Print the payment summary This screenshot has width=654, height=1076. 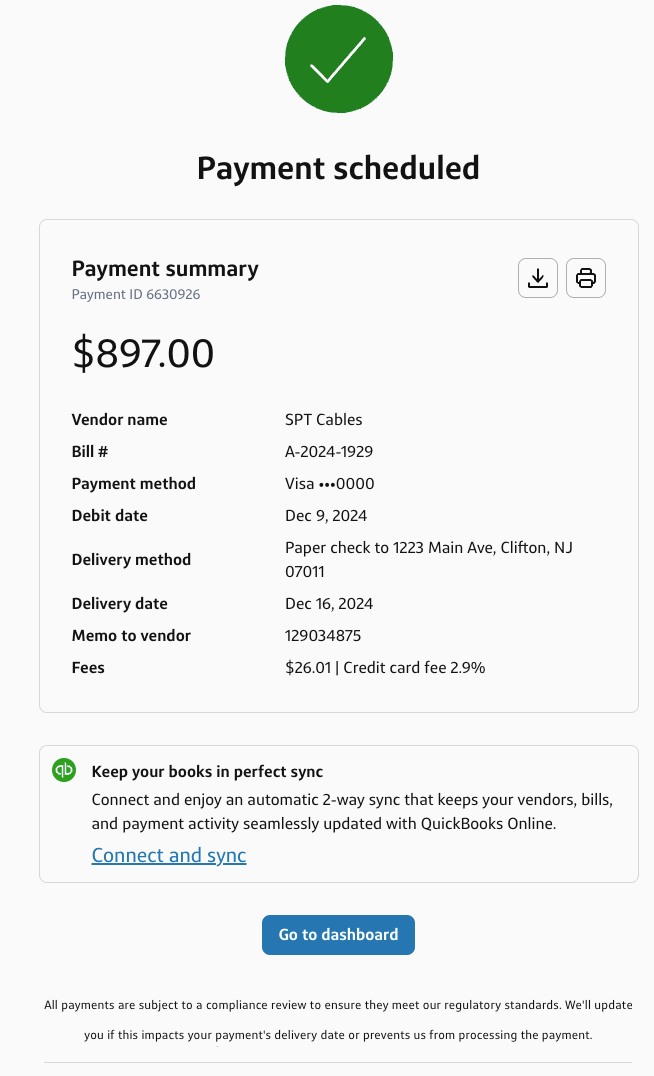click(586, 278)
